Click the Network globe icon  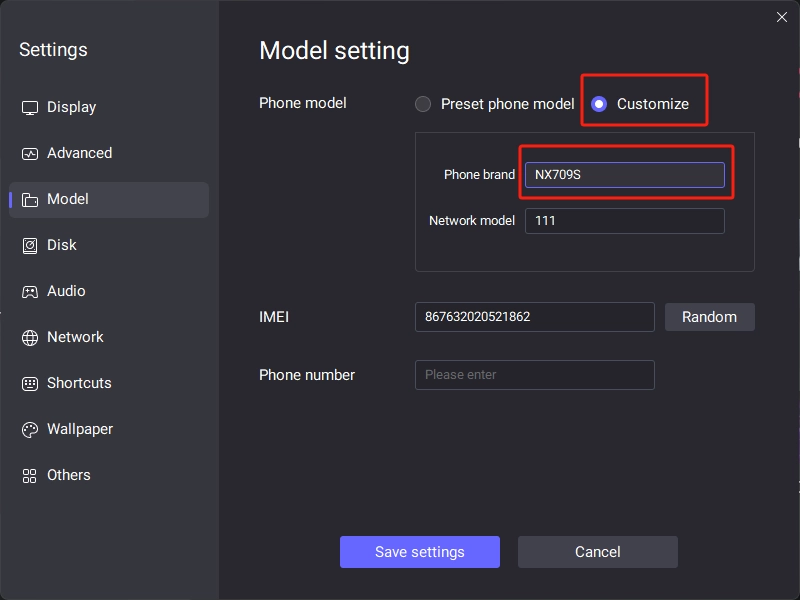tap(30, 337)
